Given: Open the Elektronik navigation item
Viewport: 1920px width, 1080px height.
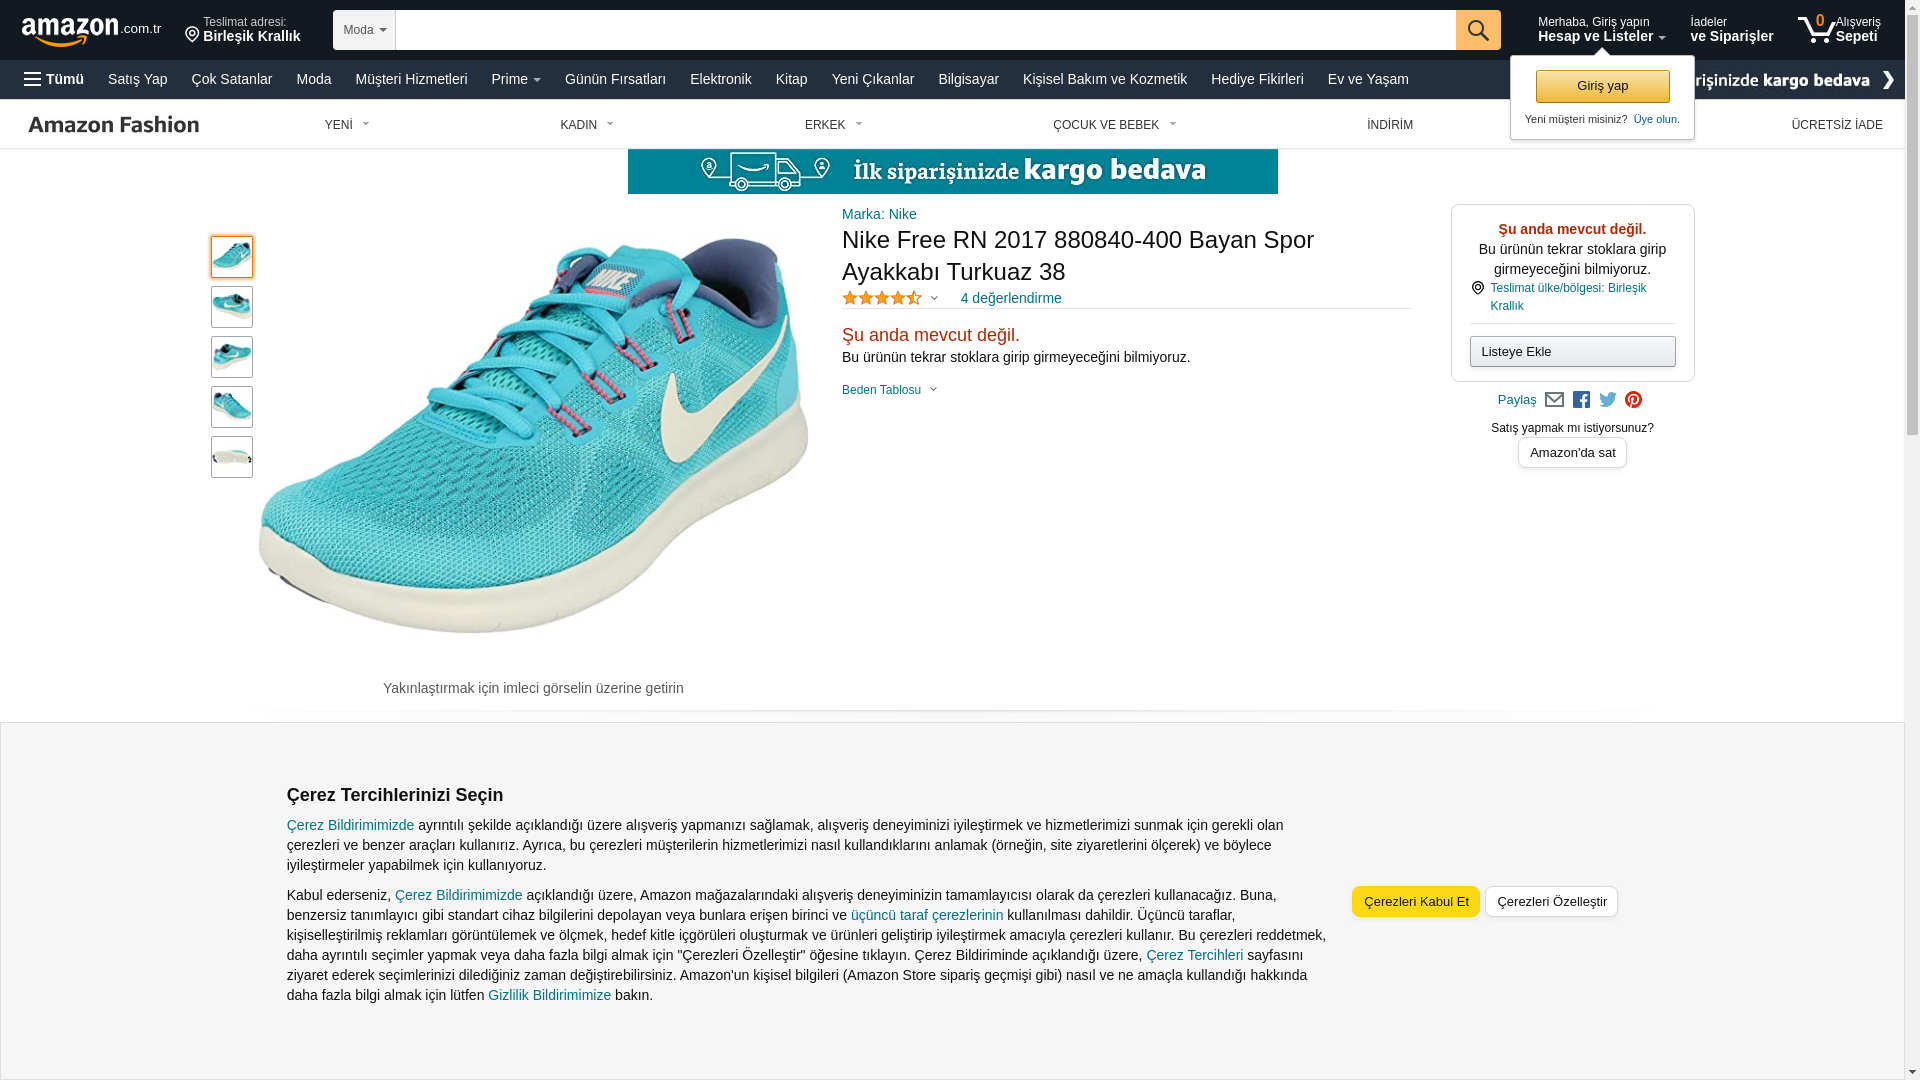Looking at the screenshot, I should 720,79.
